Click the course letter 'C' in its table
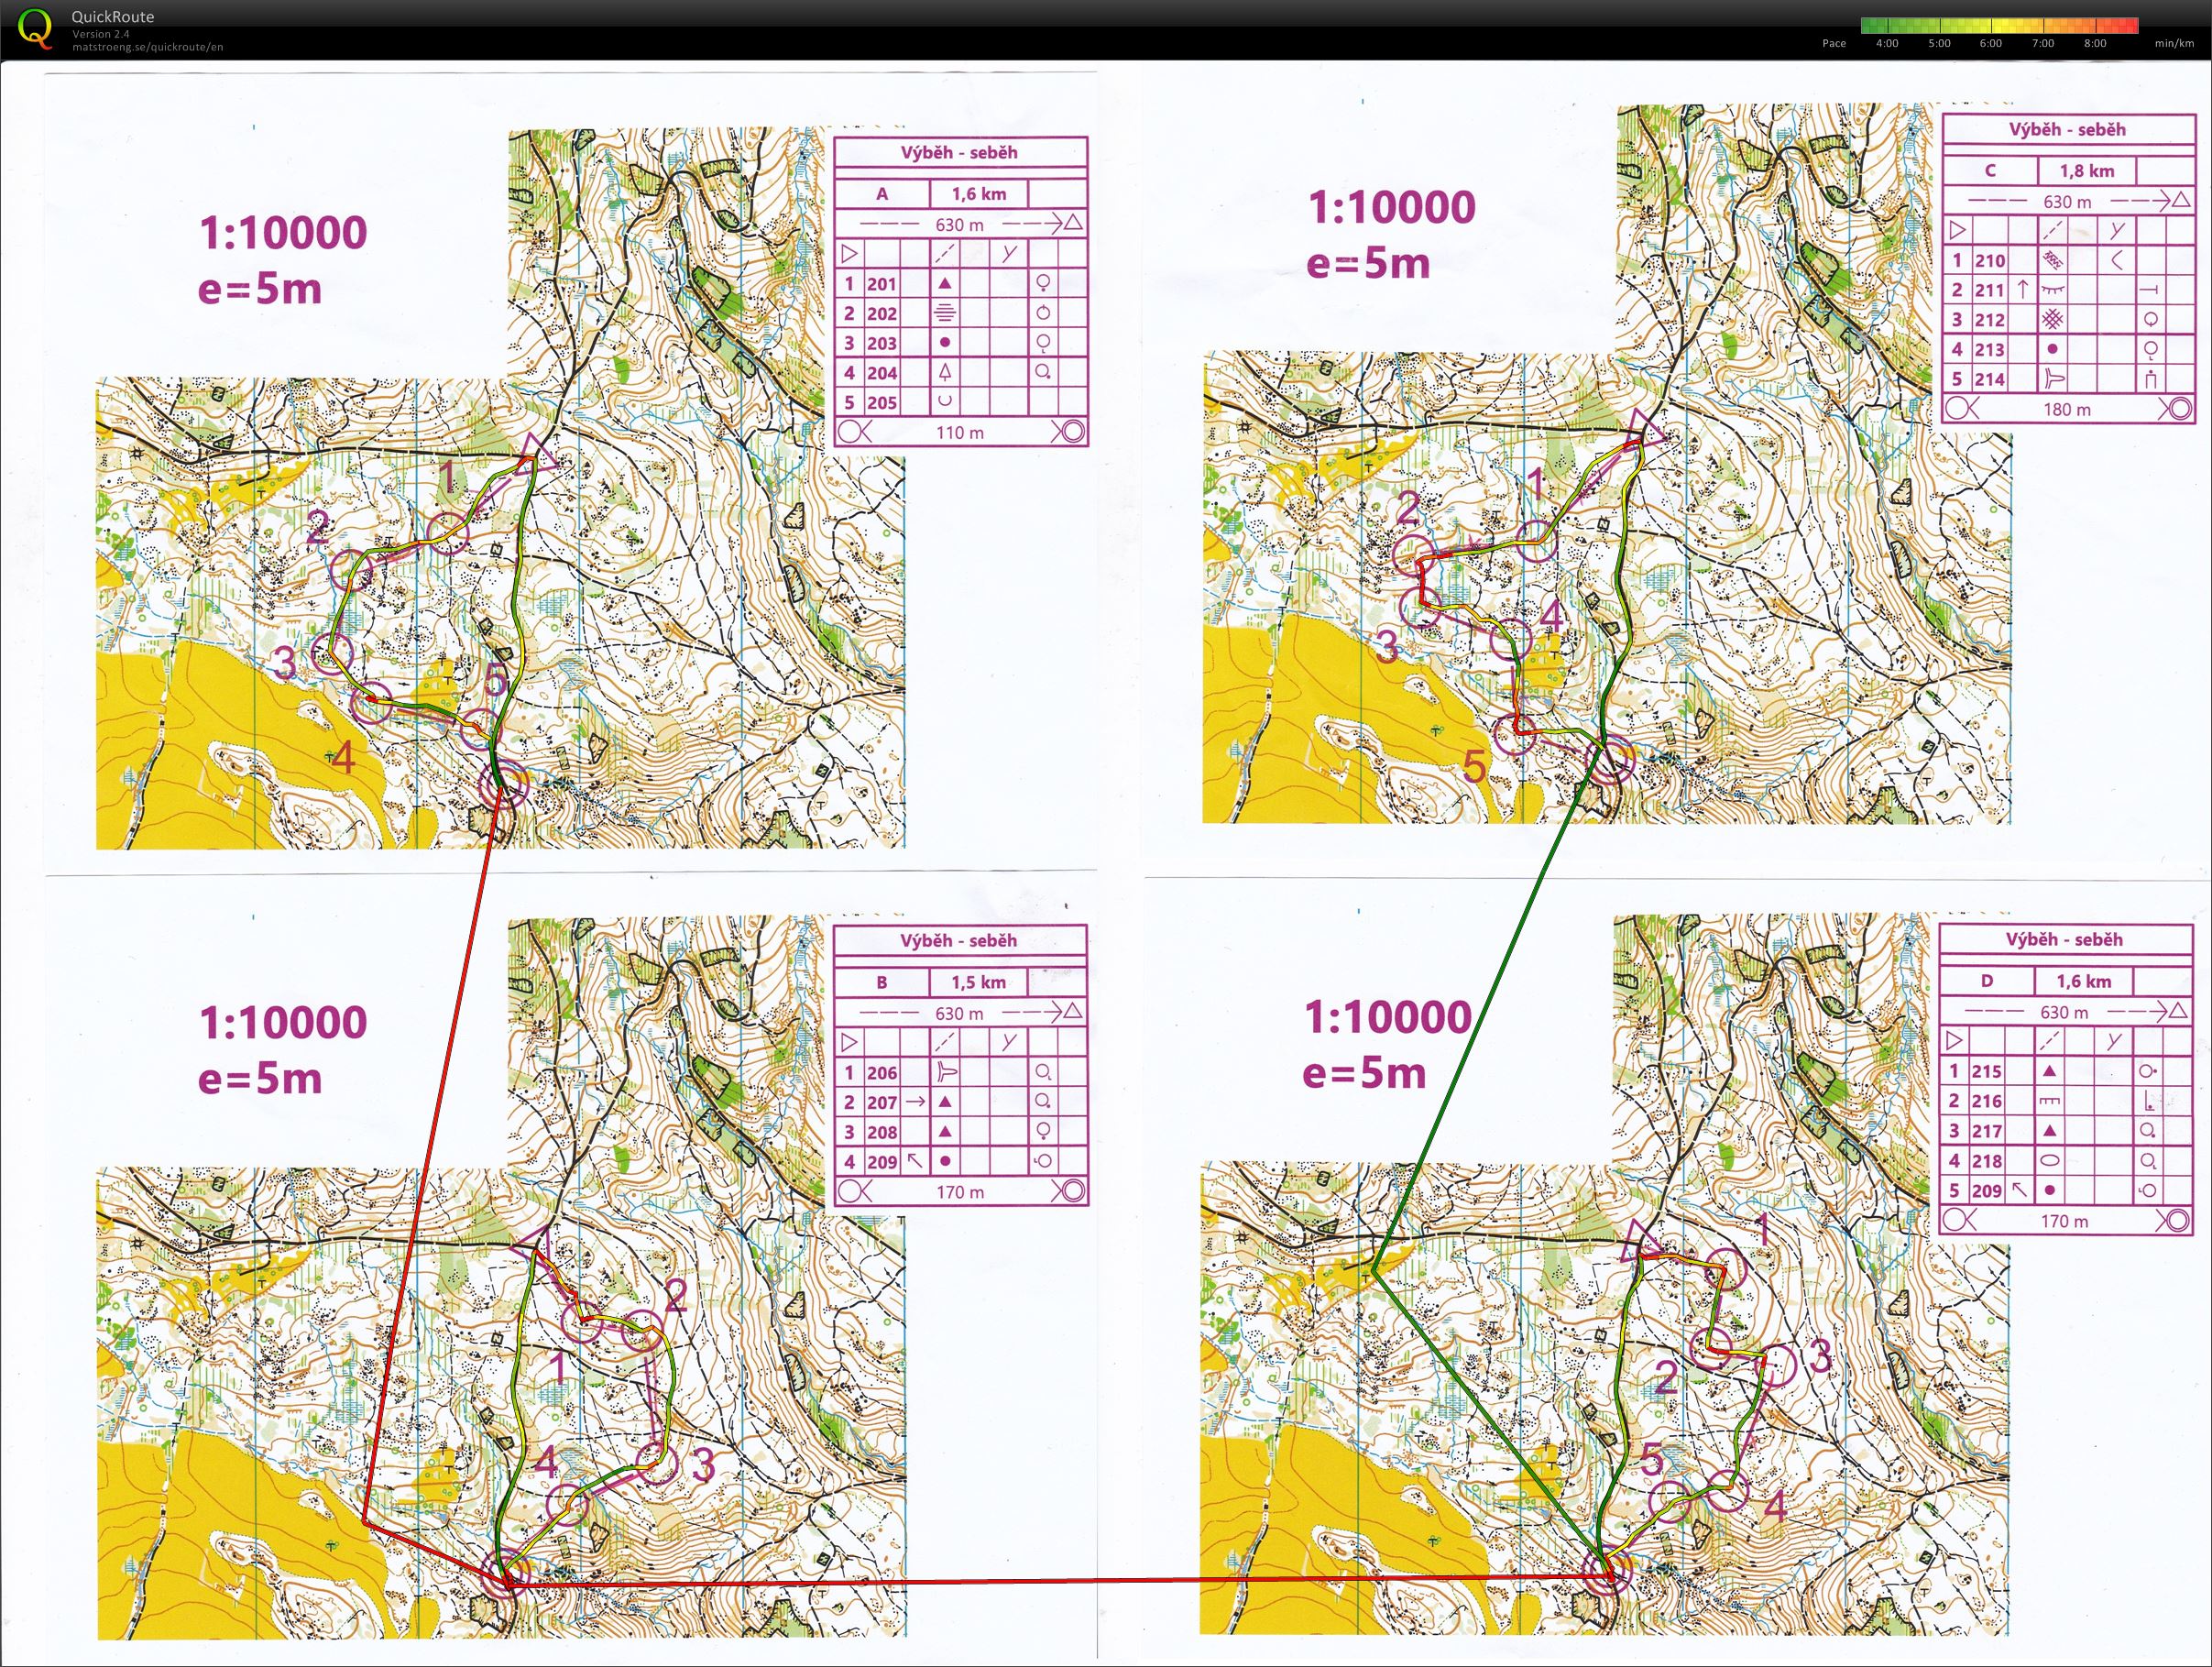 1990,171
